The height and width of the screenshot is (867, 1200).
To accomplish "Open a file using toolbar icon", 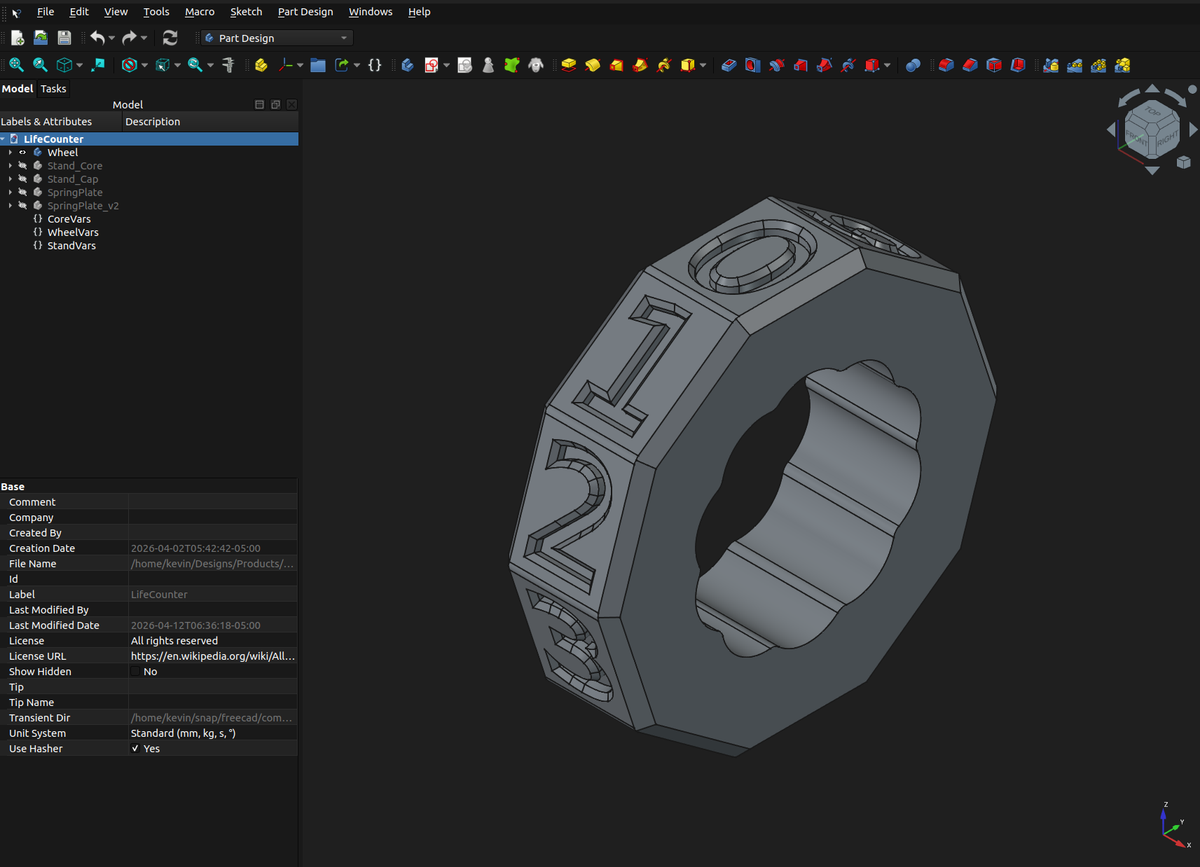I will coord(41,38).
